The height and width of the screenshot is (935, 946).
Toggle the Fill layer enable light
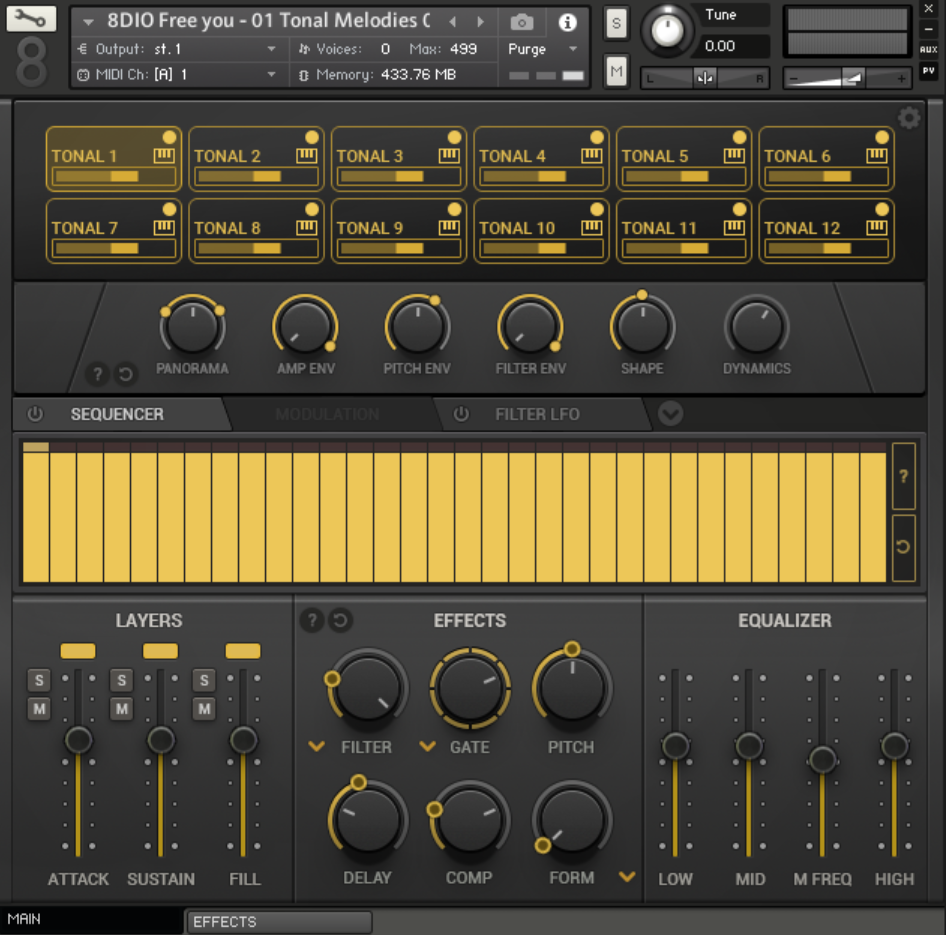(x=243, y=651)
